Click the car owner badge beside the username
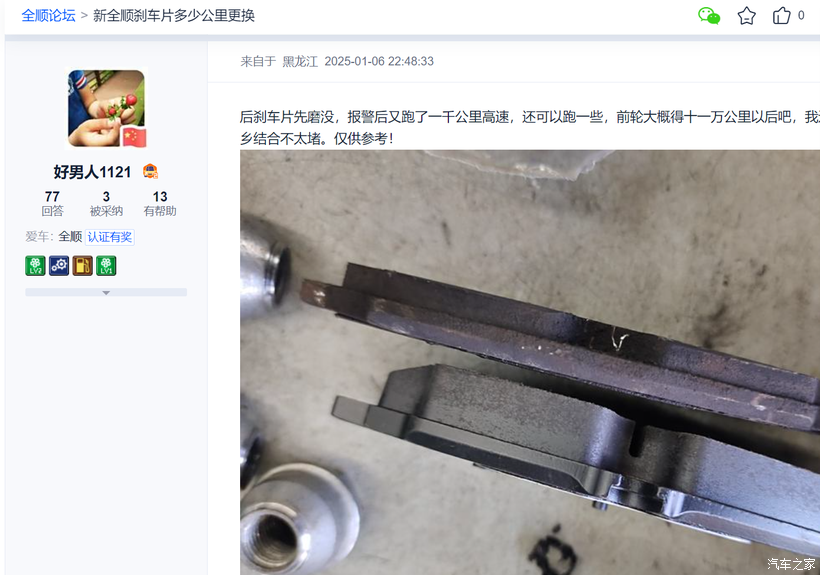 tap(150, 171)
